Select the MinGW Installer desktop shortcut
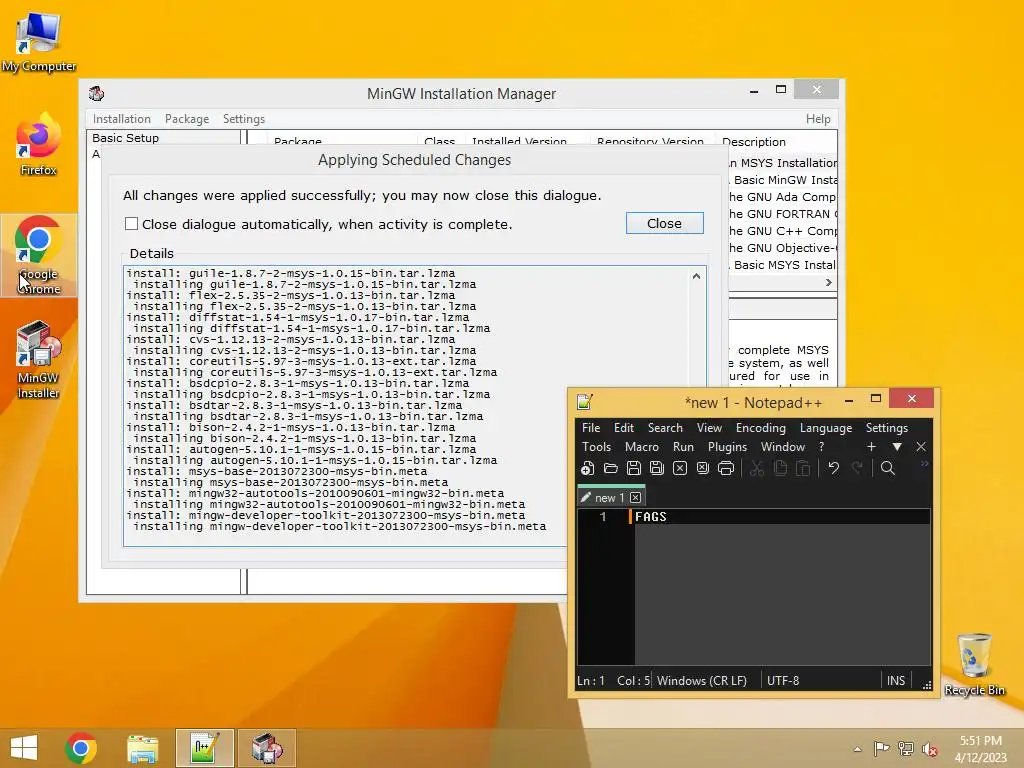Viewport: 1024px width, 768px height. (39, 360)
